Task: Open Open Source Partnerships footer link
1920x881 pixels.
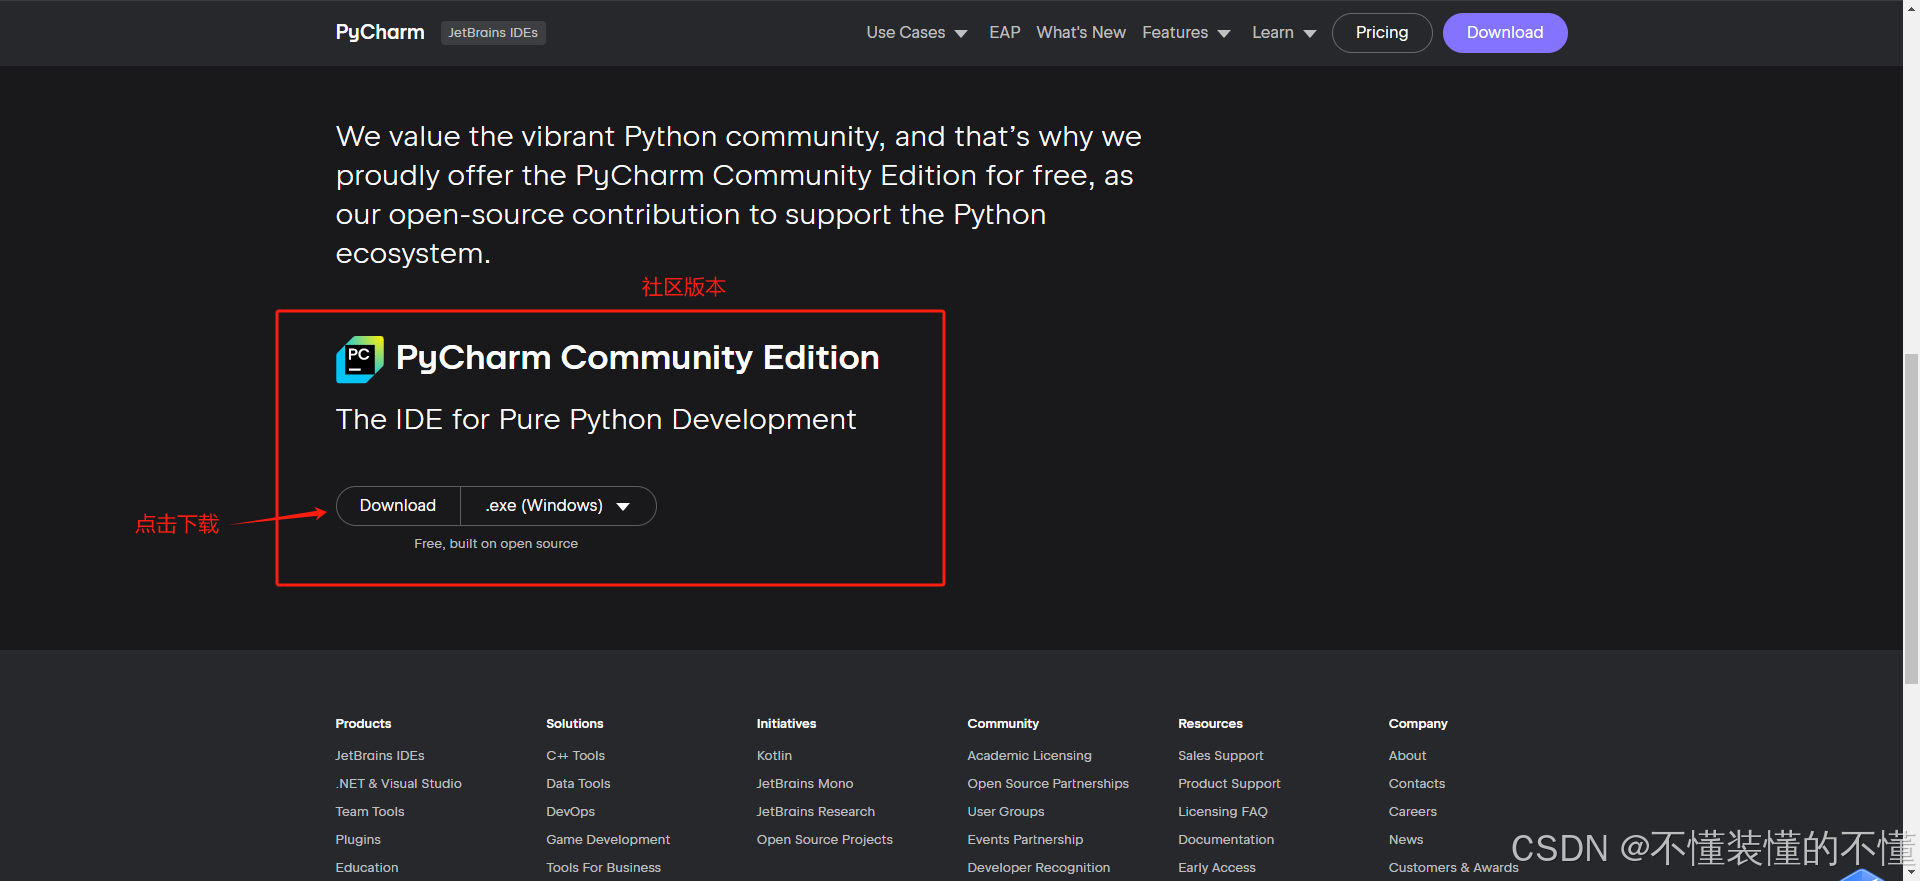Action: point(1048,784)
